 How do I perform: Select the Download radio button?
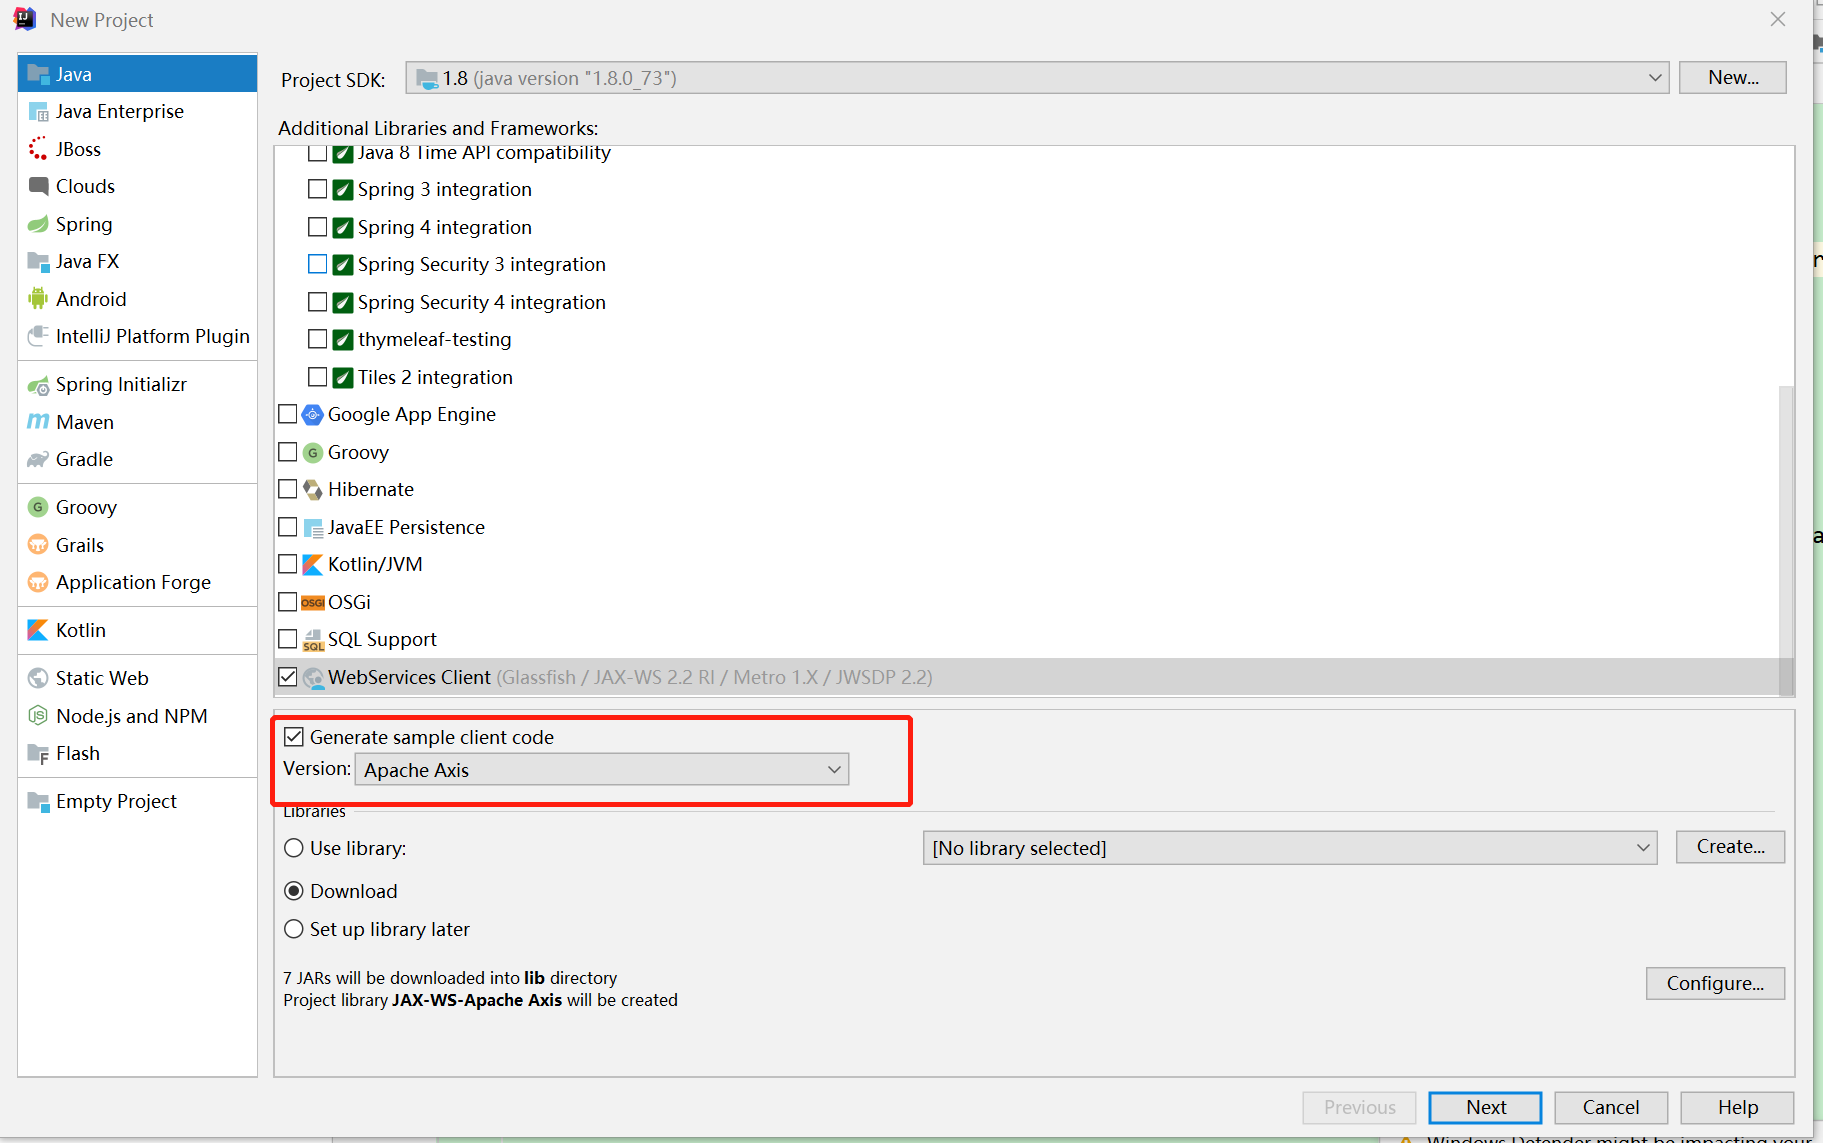click(294, 891)
